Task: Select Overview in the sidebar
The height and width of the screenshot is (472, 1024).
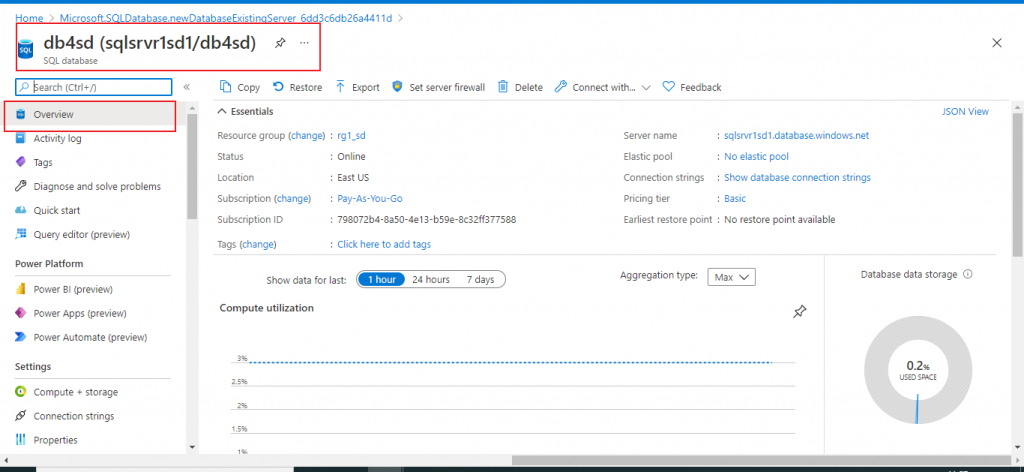Action: [x=90, y=114]
